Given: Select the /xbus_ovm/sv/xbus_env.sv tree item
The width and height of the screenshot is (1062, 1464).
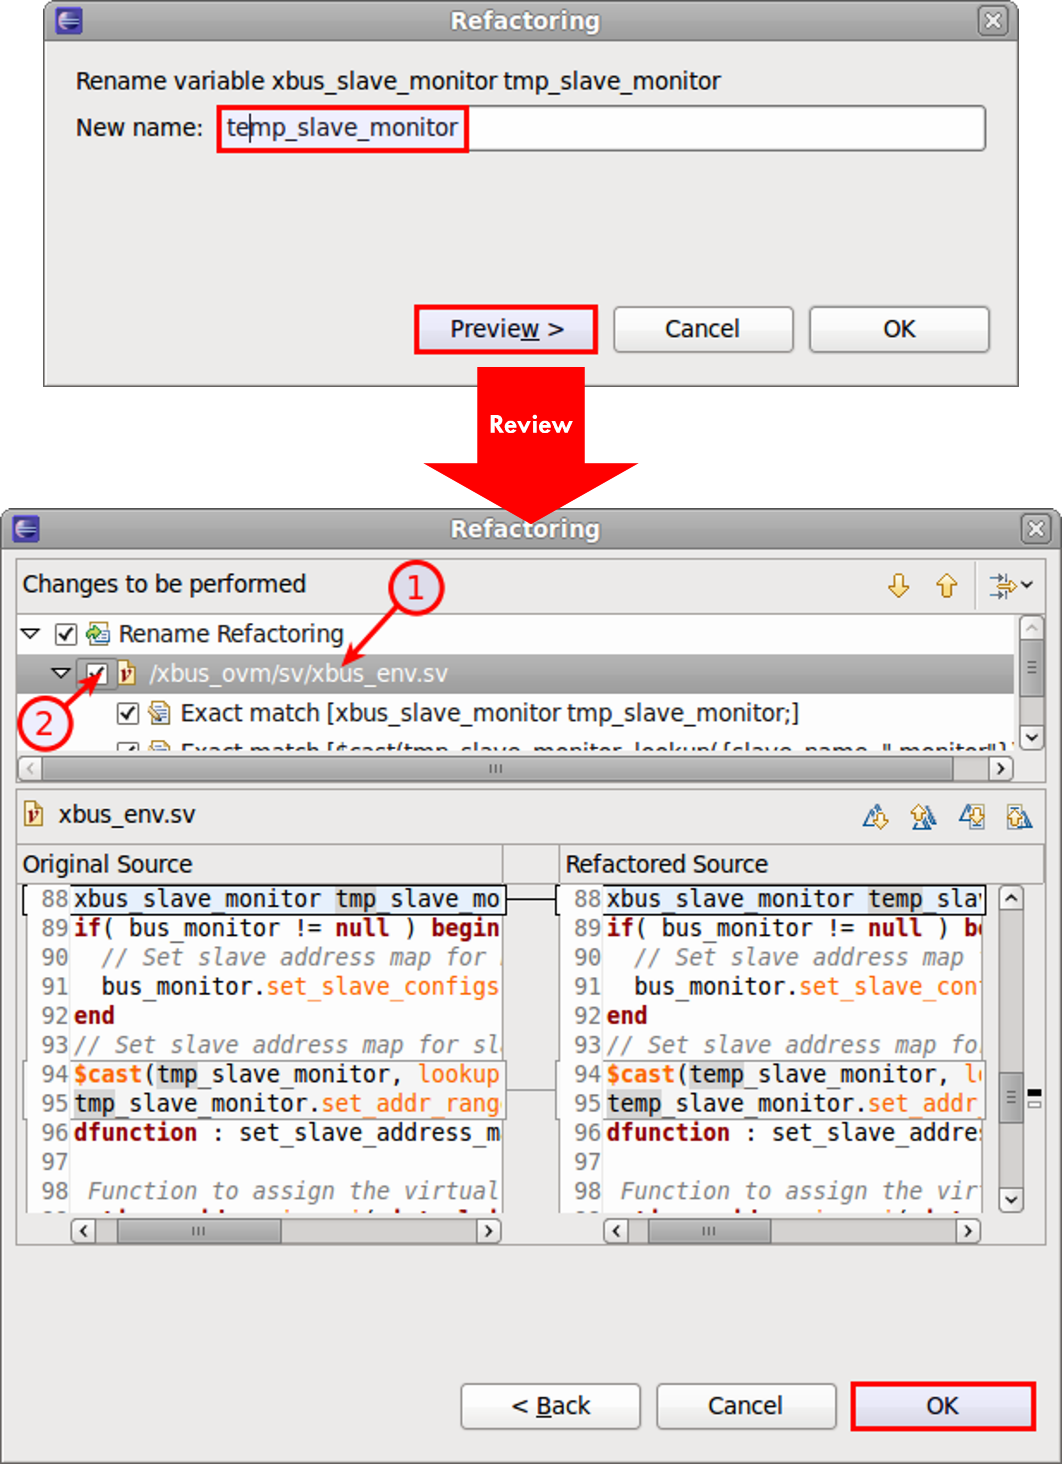Looking at the screenshot, I should click(x=298, y=673).
